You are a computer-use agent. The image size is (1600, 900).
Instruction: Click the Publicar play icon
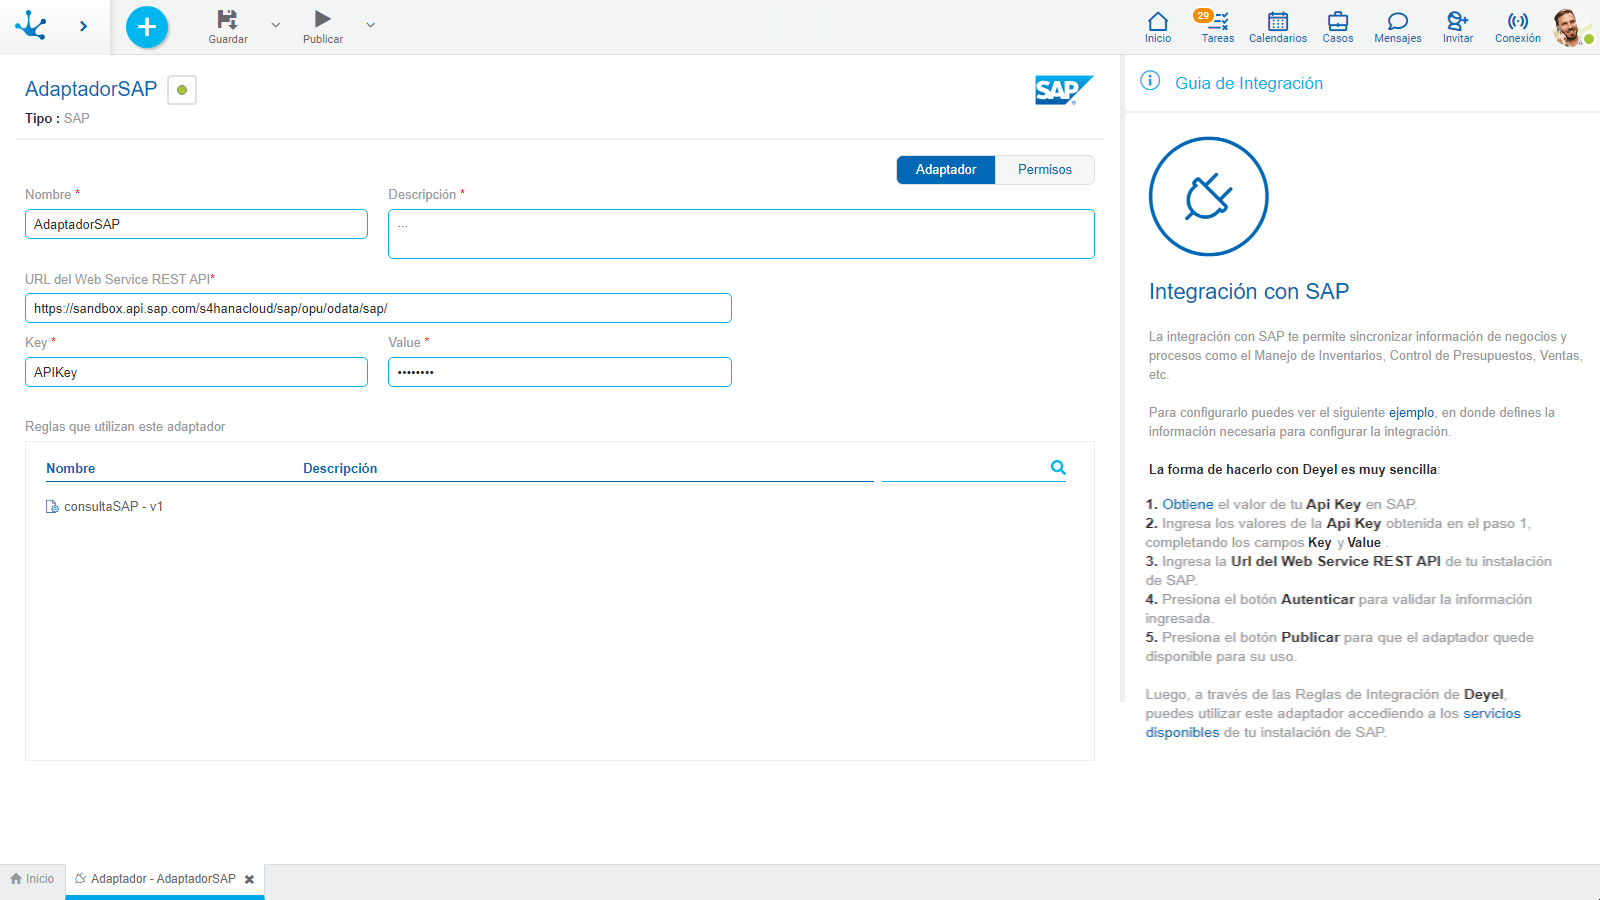322,19
